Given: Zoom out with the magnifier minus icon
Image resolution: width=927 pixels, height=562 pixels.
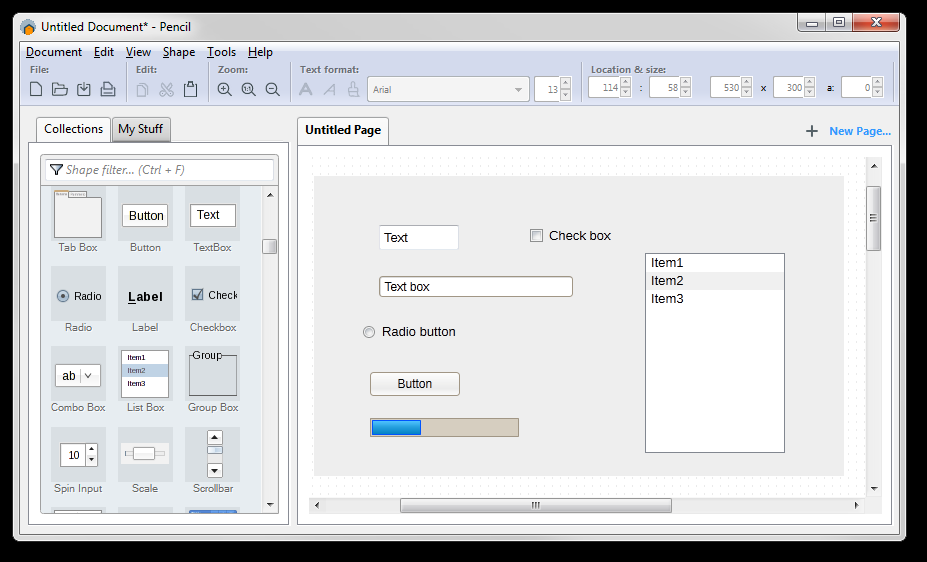Looking at the screenshot, I should click(273, 89).
